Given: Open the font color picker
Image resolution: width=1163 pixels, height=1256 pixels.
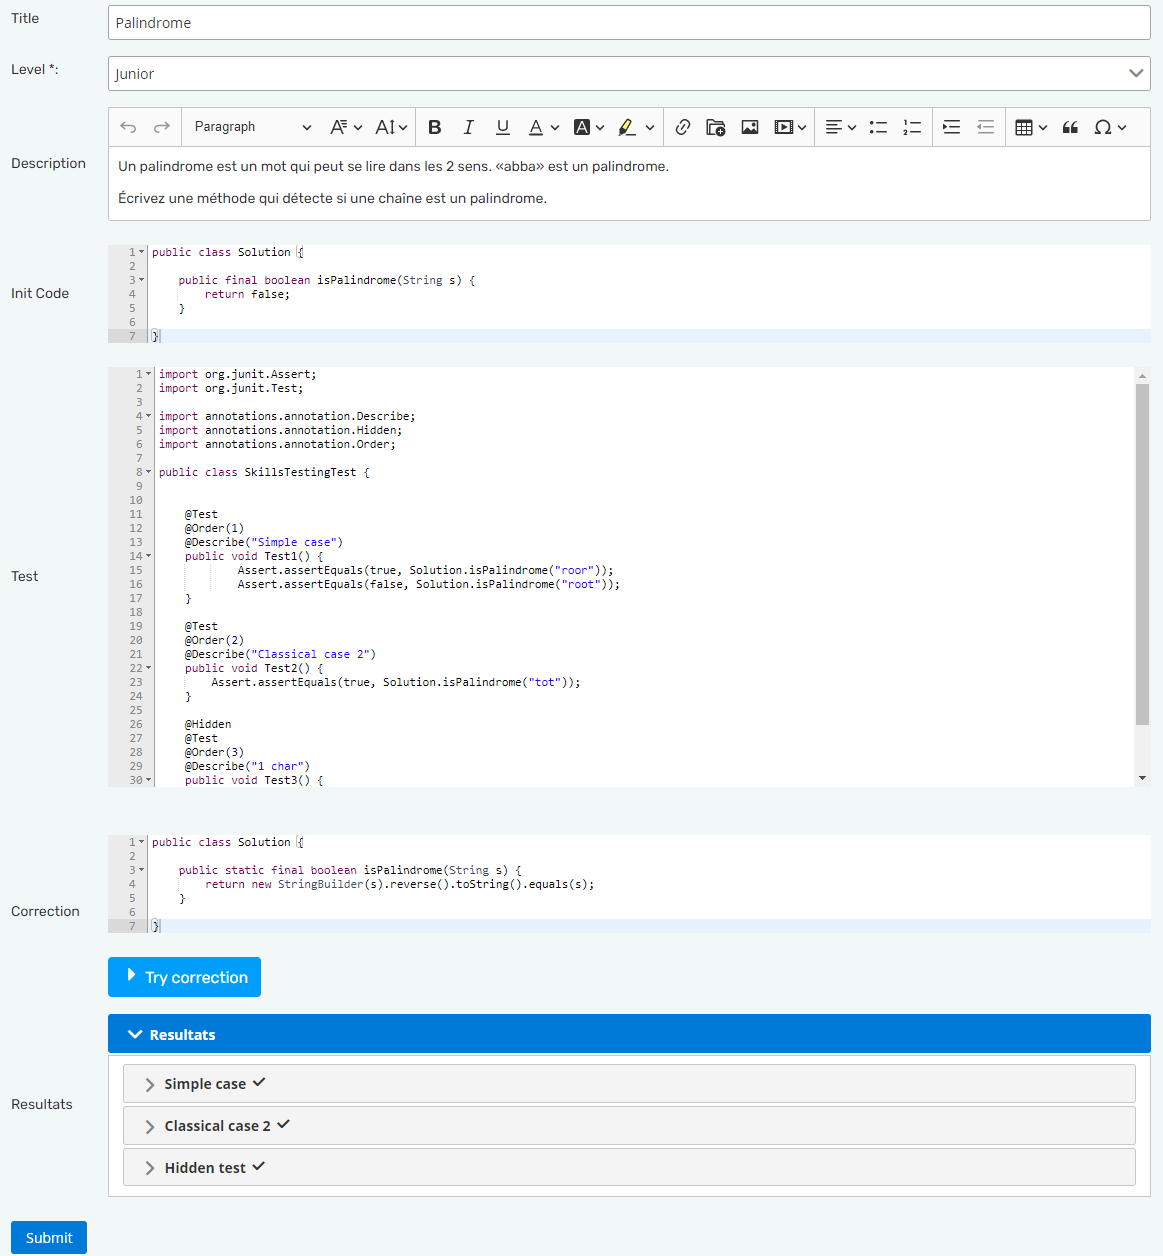Looking at the screenshot, I should tap(543, 127).
